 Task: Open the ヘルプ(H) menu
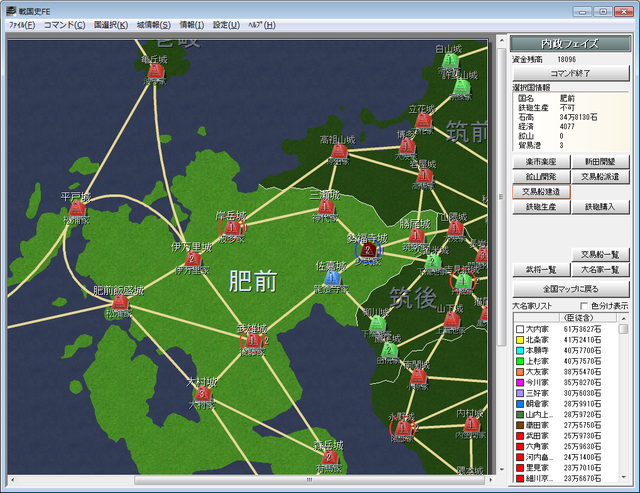tap(262, 25)
